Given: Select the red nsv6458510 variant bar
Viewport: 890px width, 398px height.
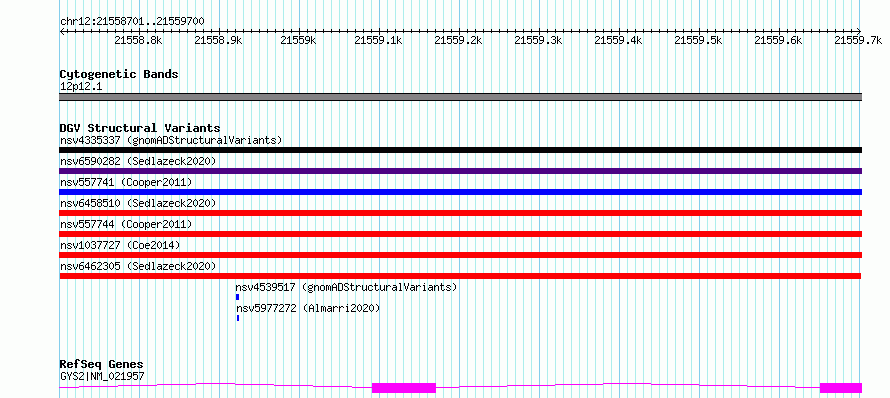Looking at the screenshot, I should [461, 213].
